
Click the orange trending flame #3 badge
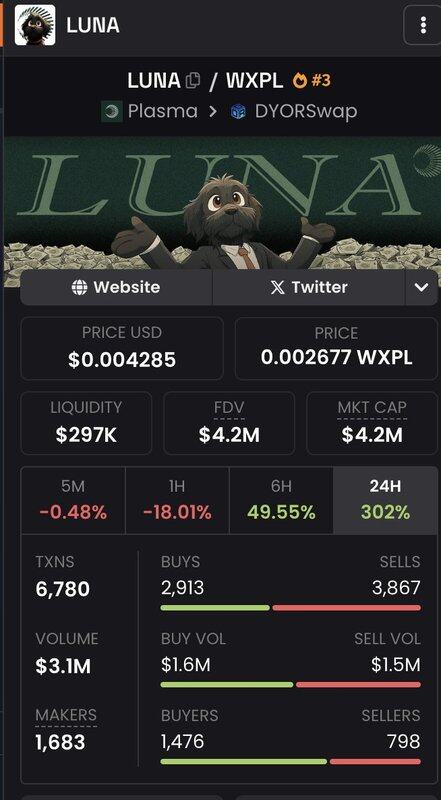(x=311, y=81)
